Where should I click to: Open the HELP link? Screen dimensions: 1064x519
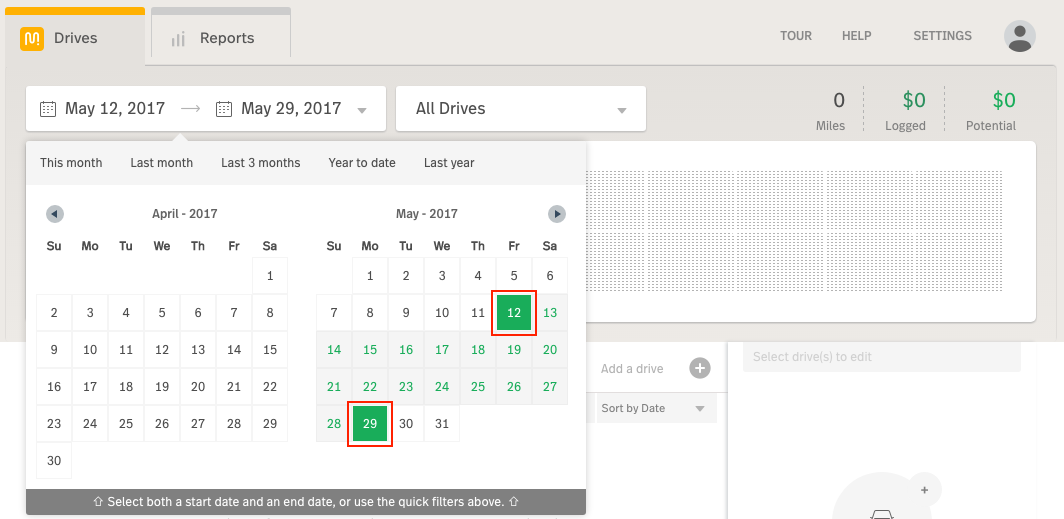(x=856, y=36)
